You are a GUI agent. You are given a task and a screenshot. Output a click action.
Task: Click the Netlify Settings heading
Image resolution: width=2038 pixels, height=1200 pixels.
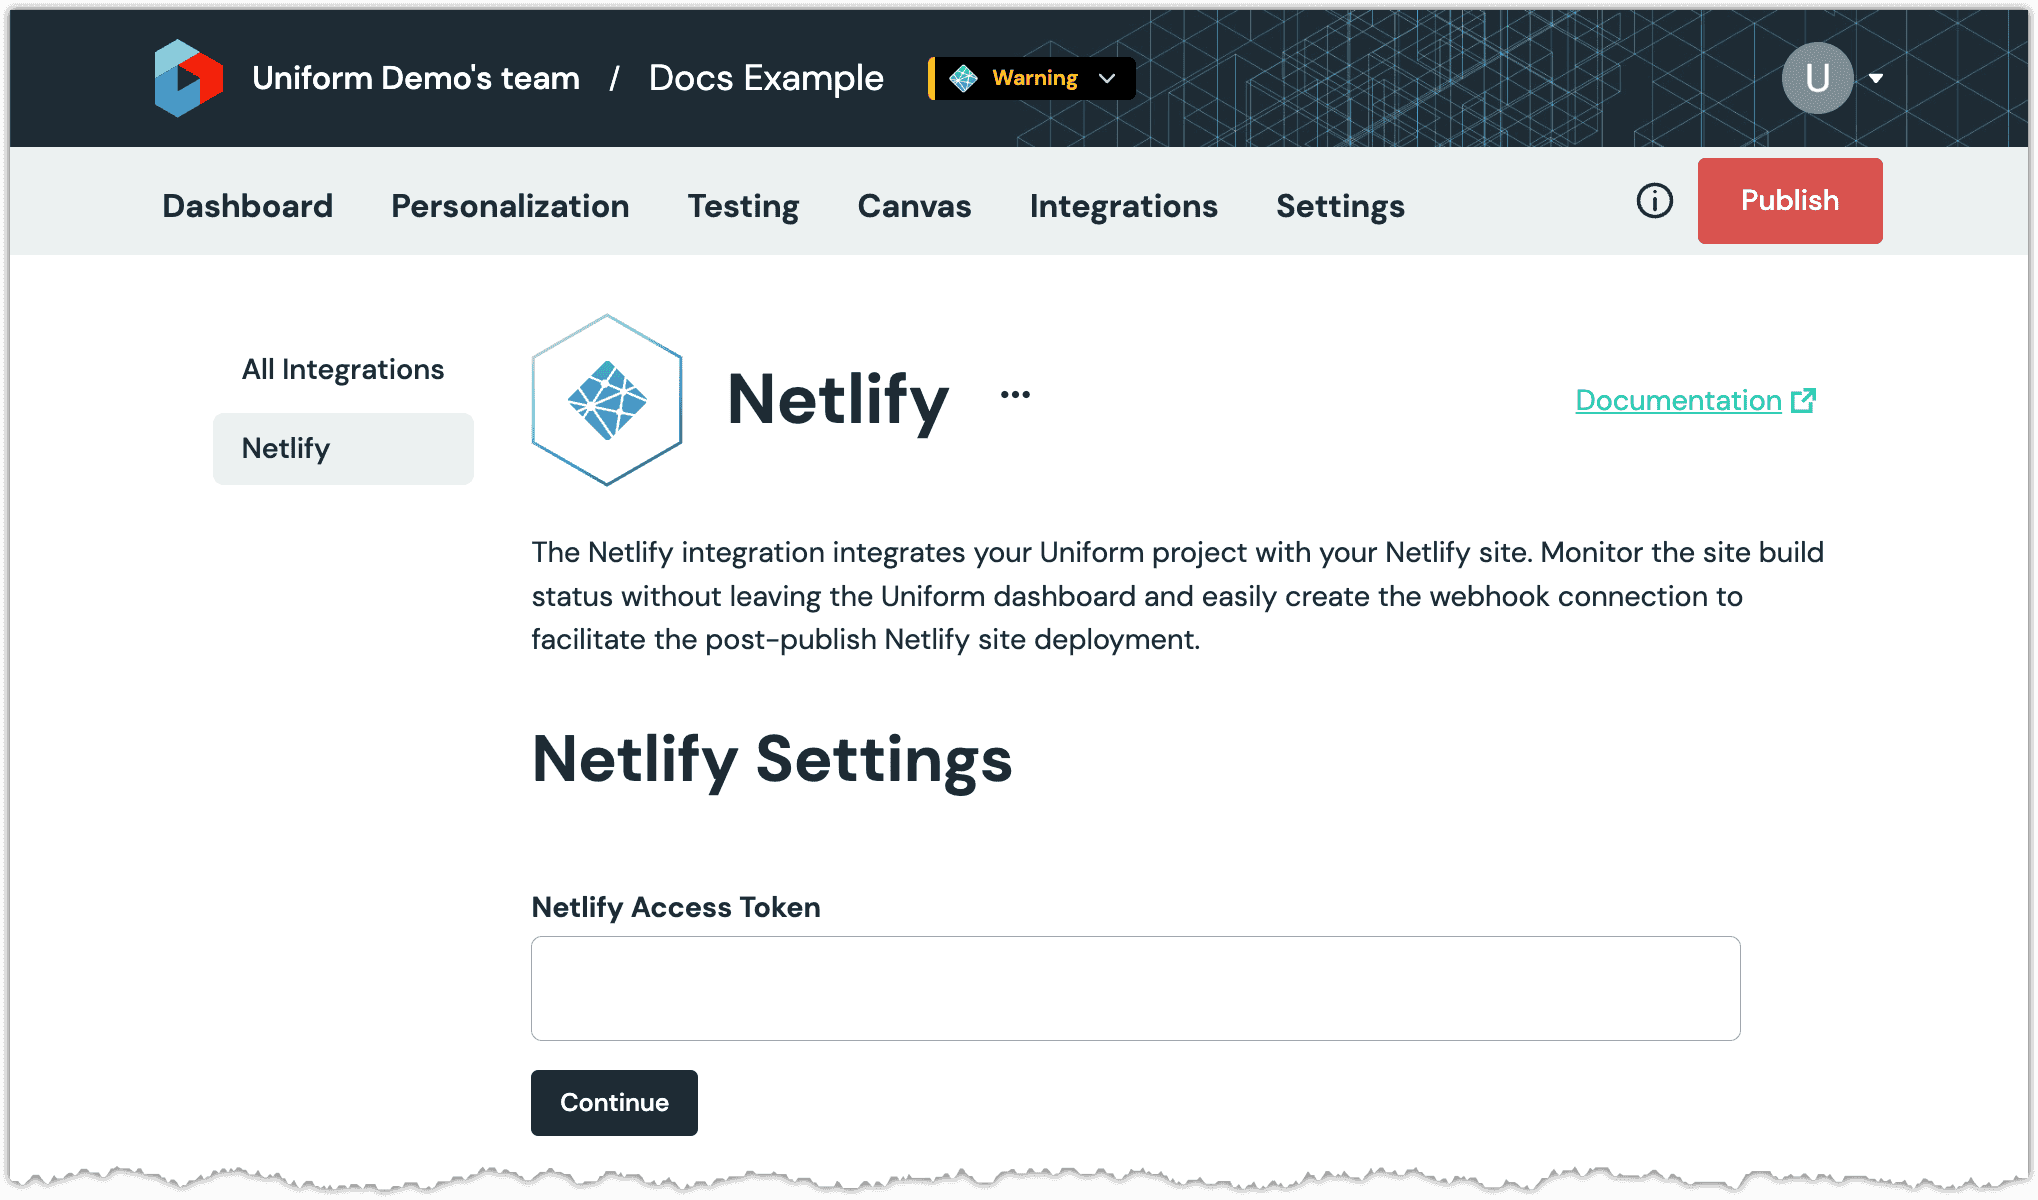772,760
